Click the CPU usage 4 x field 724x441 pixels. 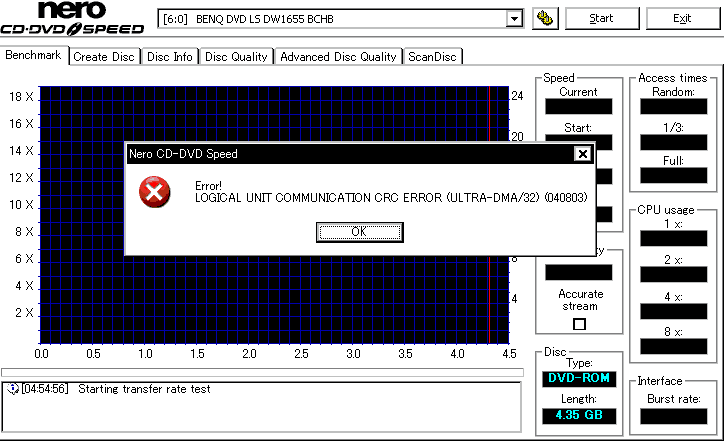click(674, 311)
